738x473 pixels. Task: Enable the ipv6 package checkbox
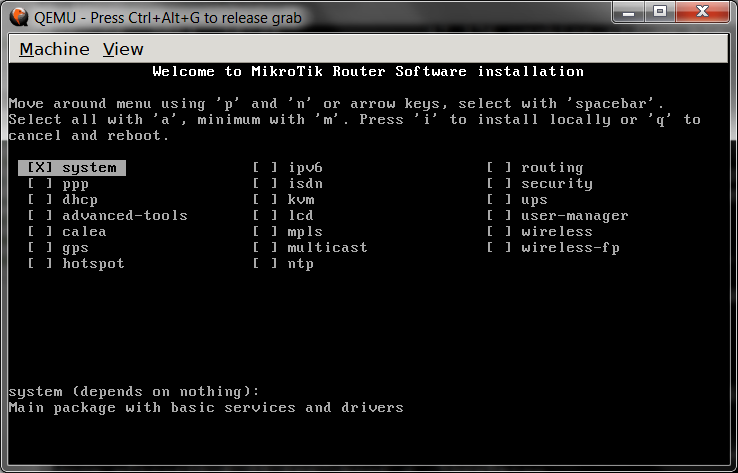[265, 168]
